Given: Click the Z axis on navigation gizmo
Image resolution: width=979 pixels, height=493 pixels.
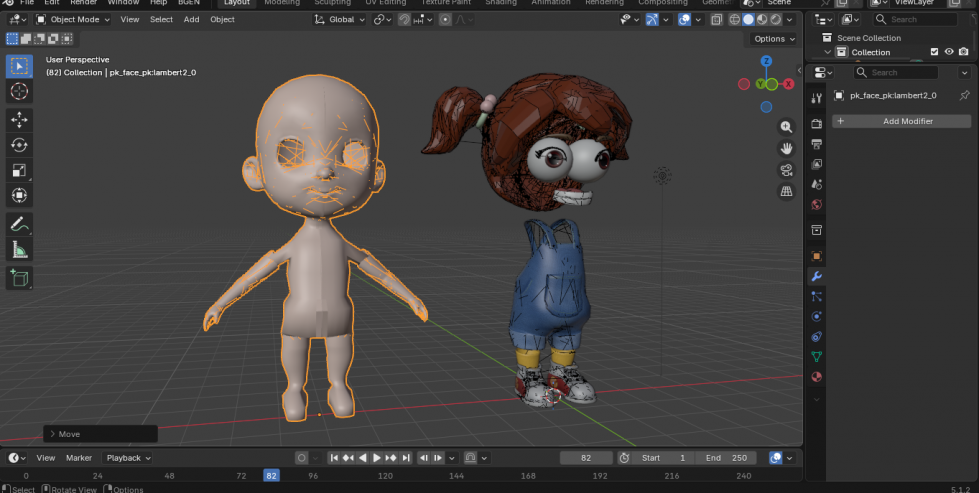Looking at the screenshot, I should point(766,61).
